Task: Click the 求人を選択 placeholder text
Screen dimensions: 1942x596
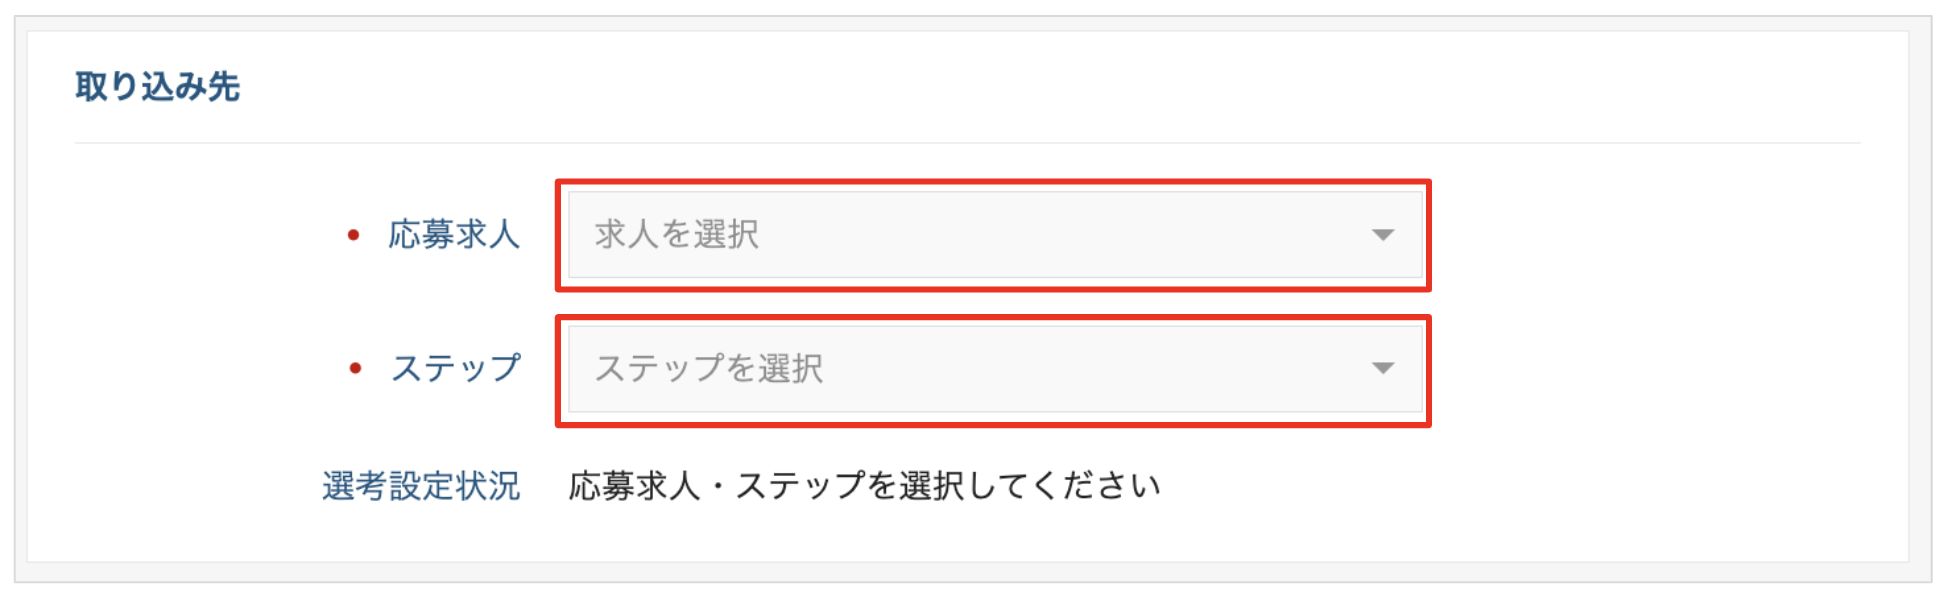Action: coord(677,235)
